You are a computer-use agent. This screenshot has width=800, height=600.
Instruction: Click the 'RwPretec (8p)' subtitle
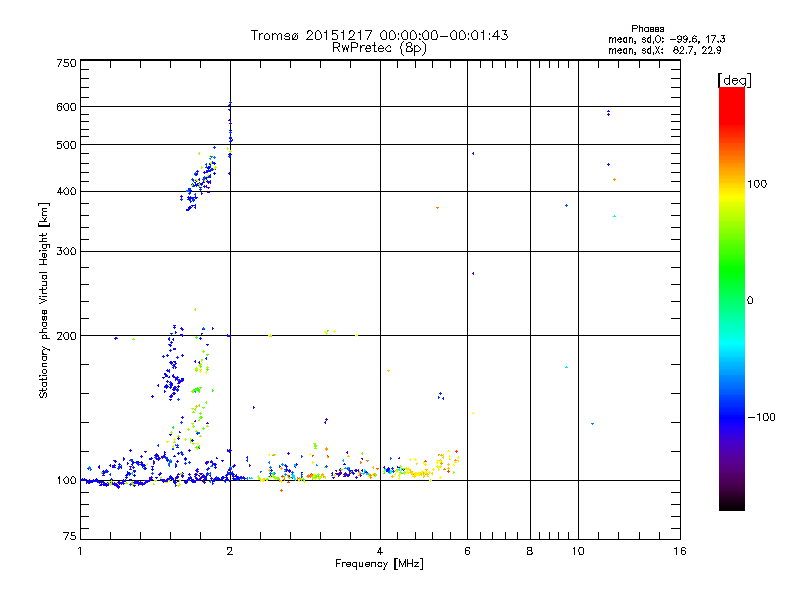(379, 48)
